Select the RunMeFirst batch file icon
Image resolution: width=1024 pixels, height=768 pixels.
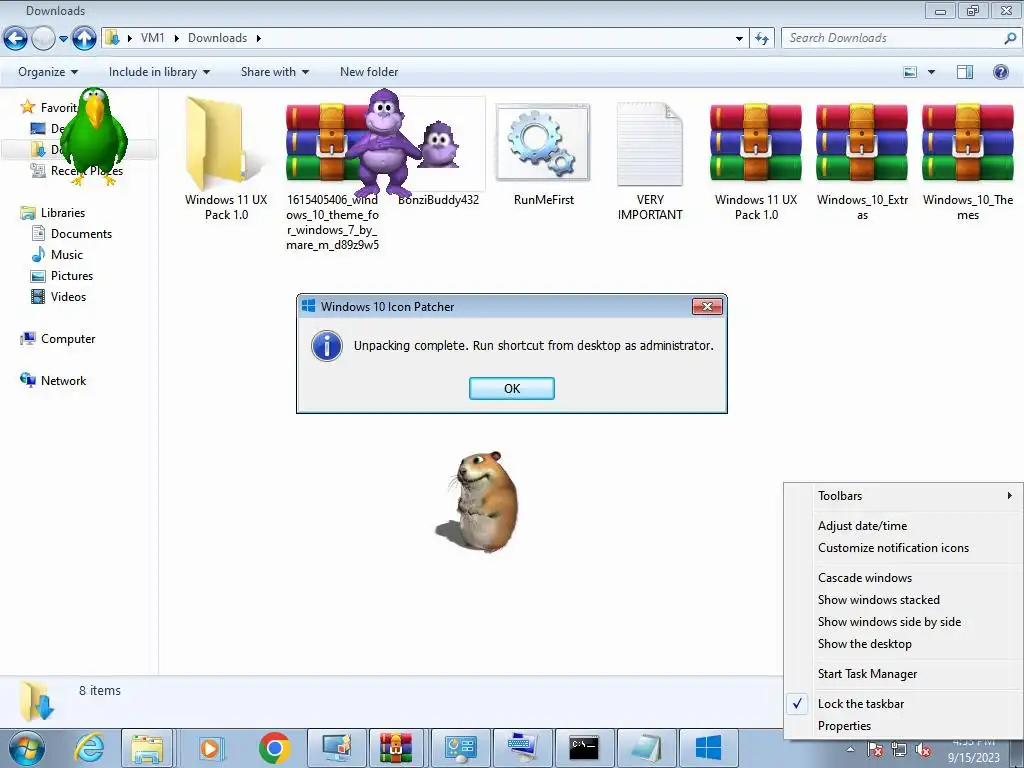[543, 143]
